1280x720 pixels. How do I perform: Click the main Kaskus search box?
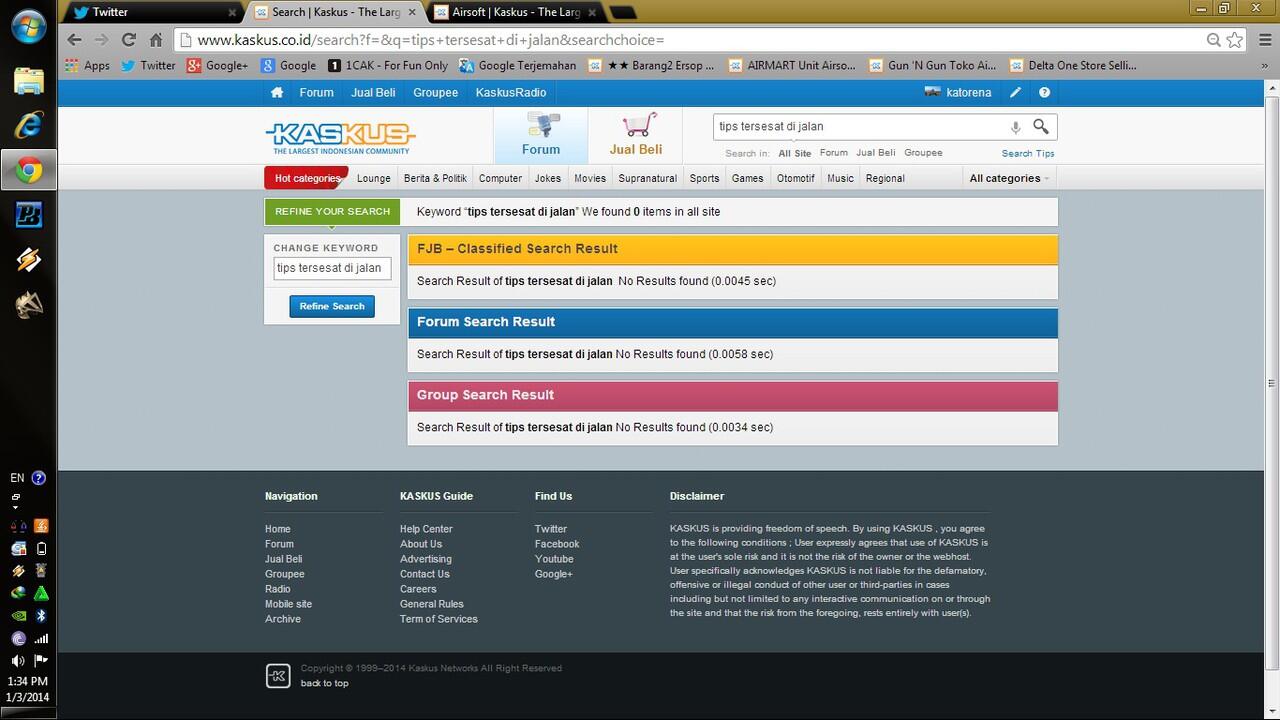click(x=860, y=127)
